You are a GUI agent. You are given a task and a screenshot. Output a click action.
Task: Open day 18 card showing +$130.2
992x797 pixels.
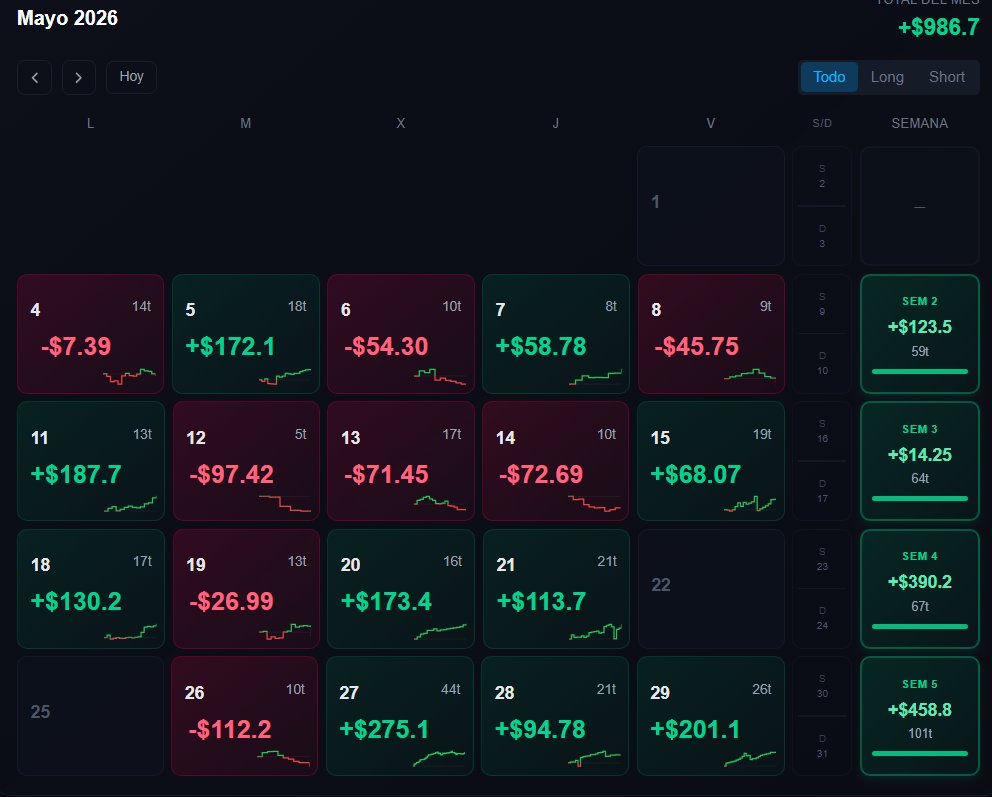(90, 589)
